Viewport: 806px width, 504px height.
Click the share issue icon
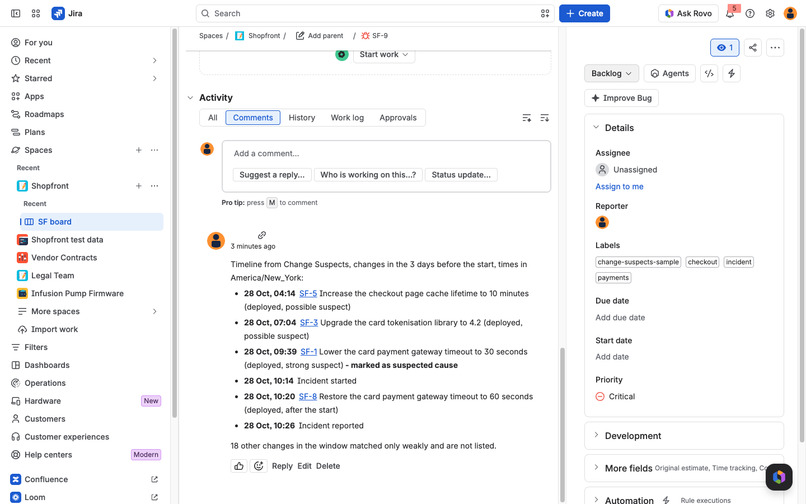click(753, 48)
